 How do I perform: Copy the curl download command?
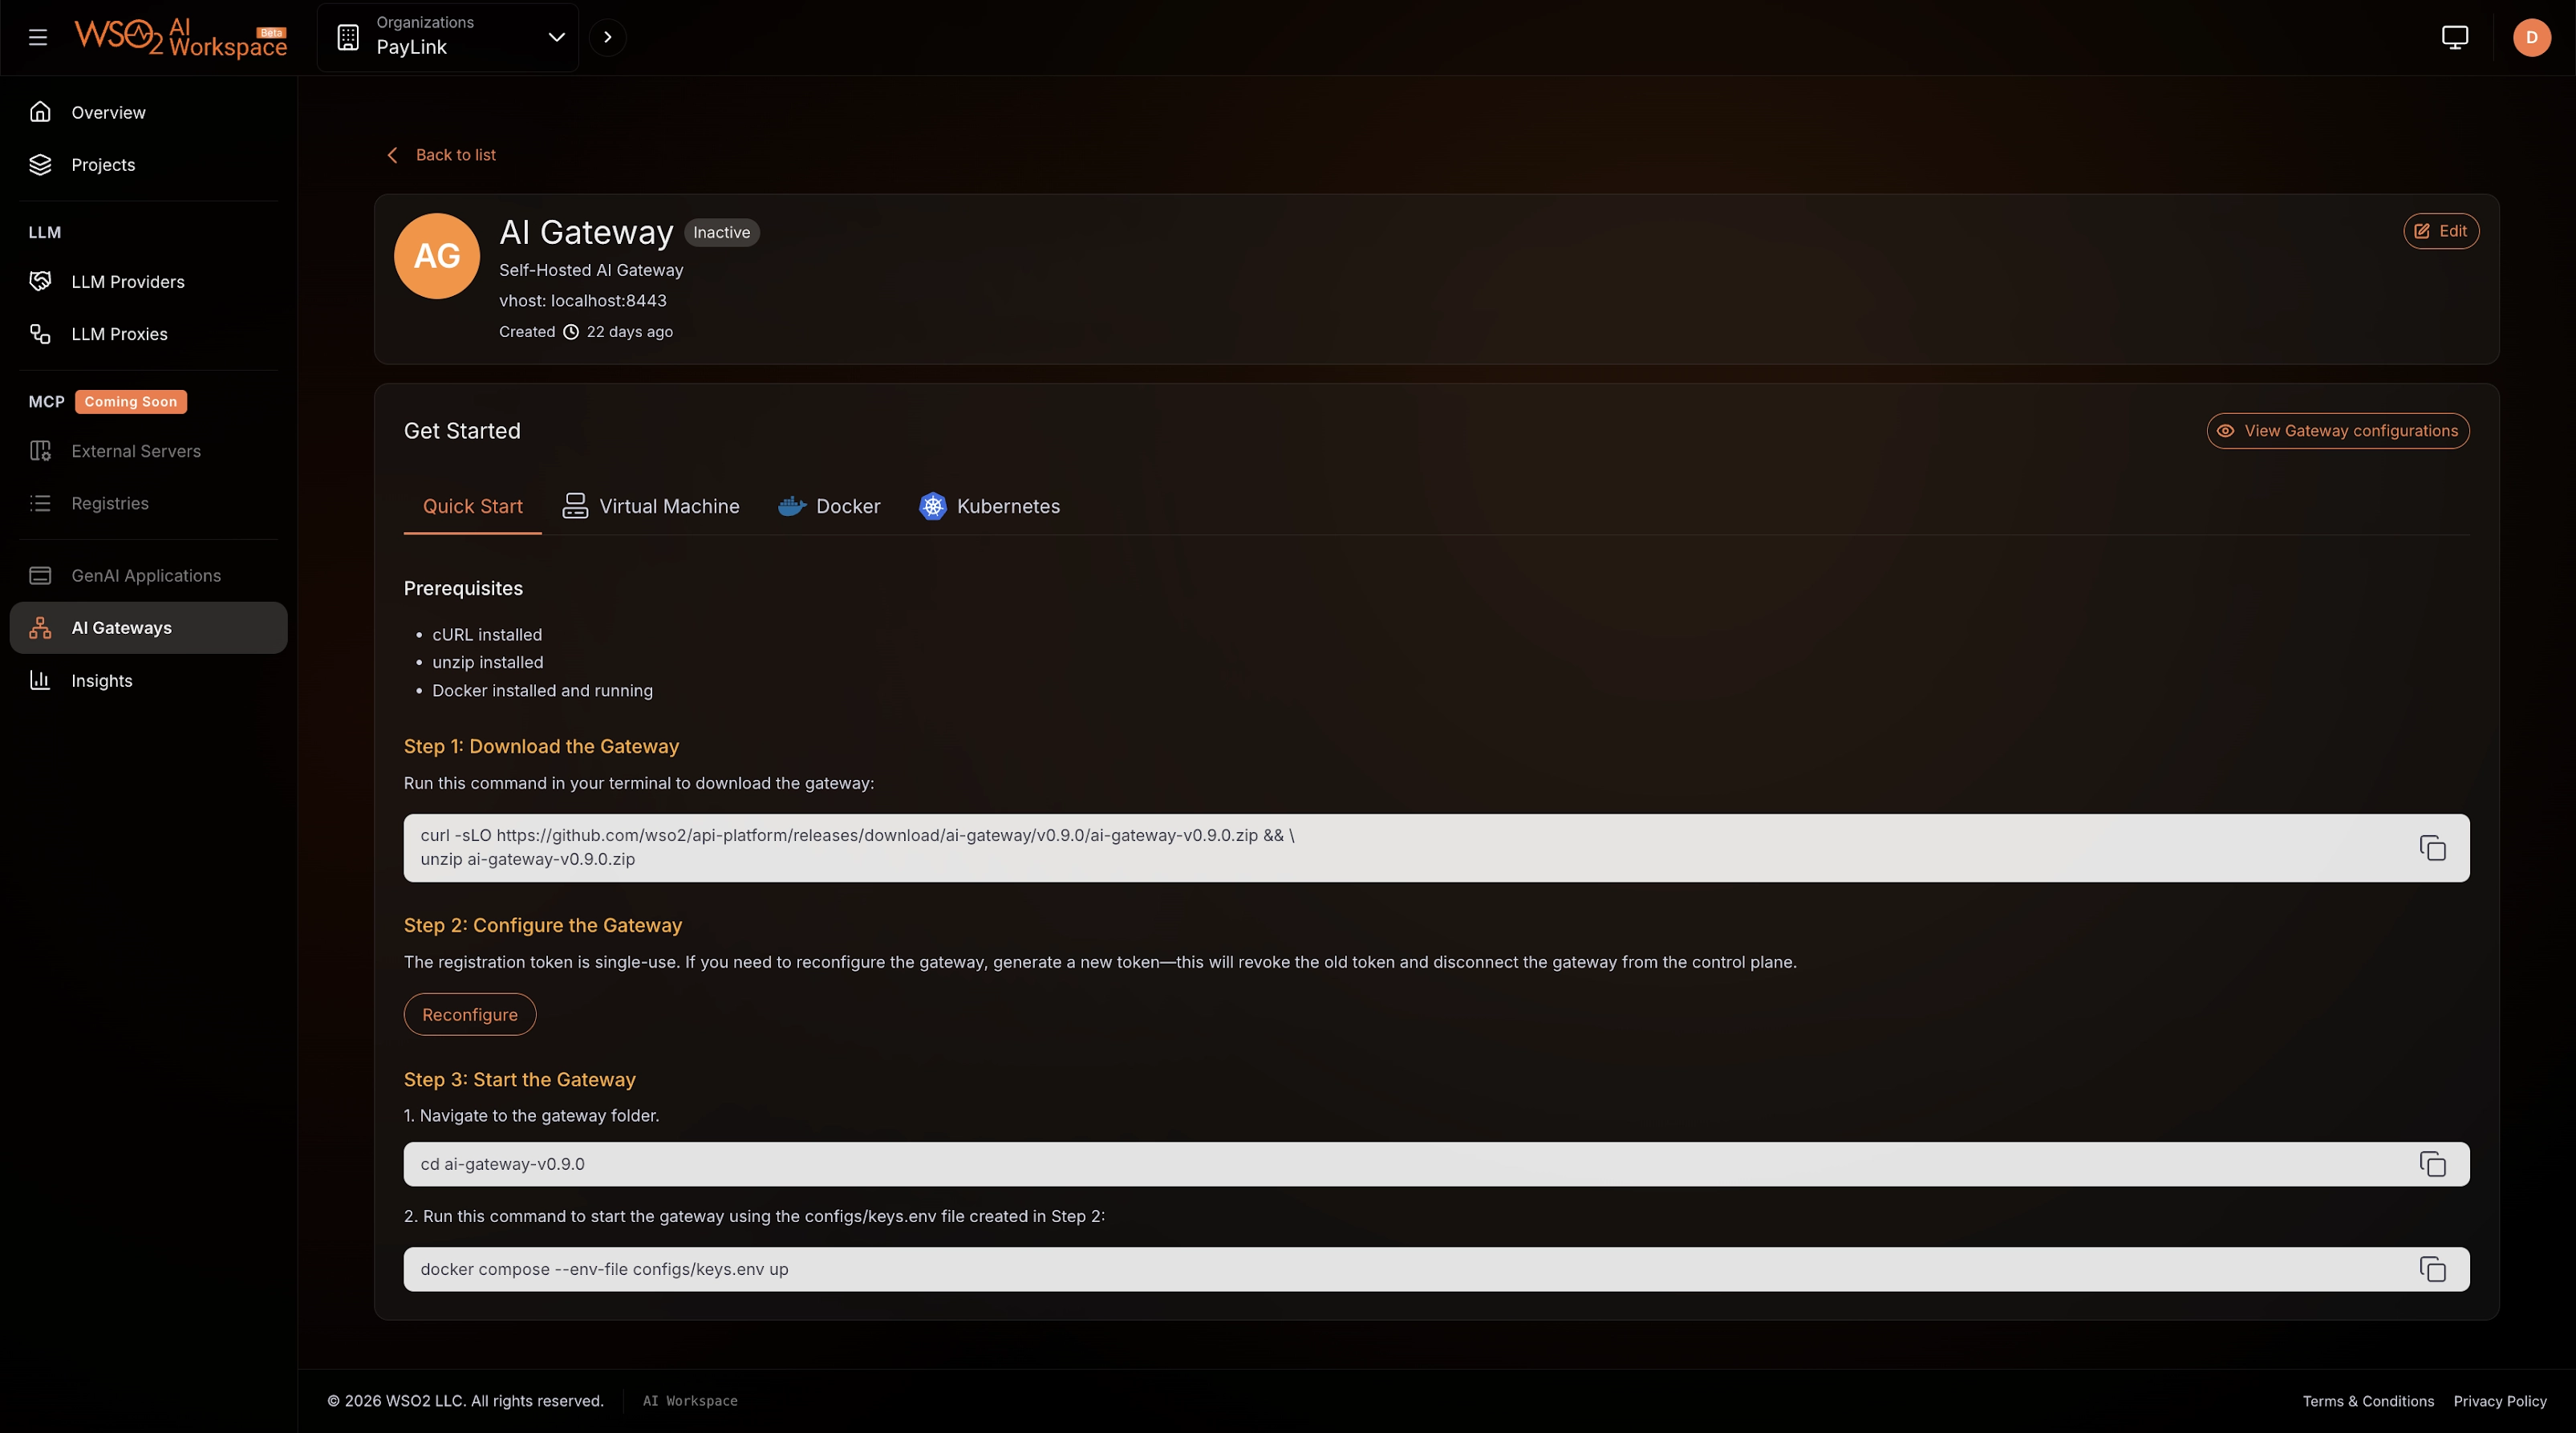point(2432,848)
